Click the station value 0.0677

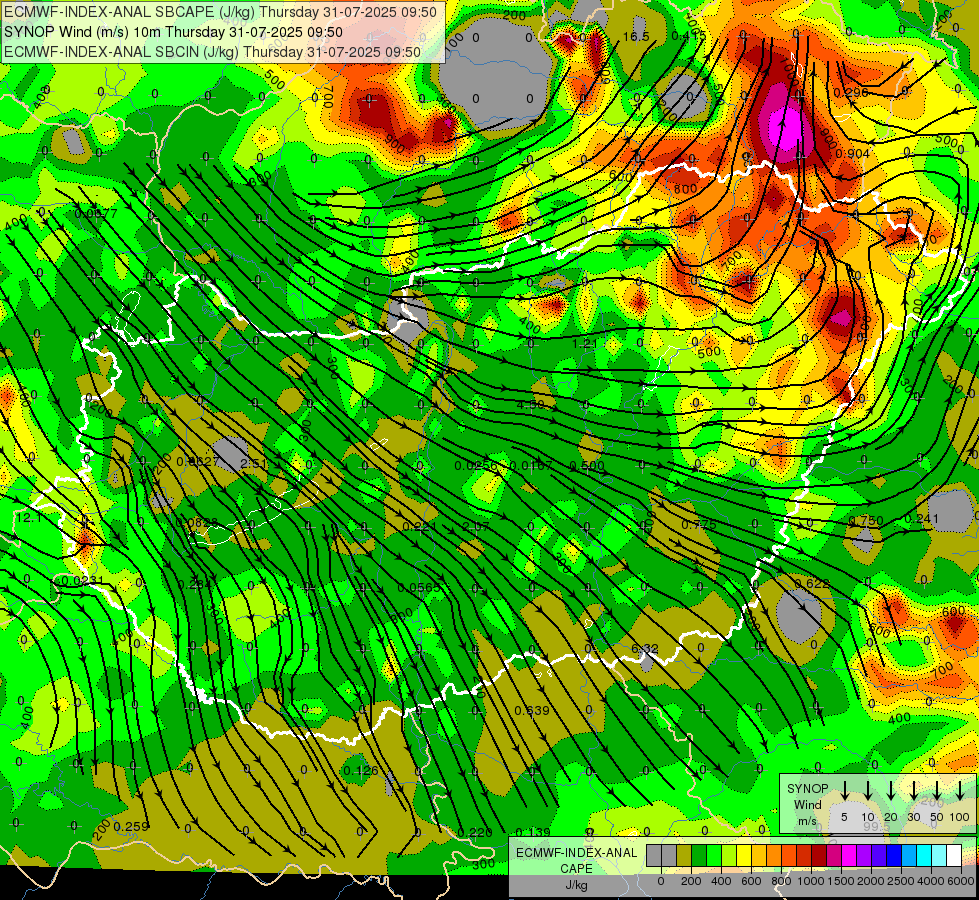(x=96, y=214)
